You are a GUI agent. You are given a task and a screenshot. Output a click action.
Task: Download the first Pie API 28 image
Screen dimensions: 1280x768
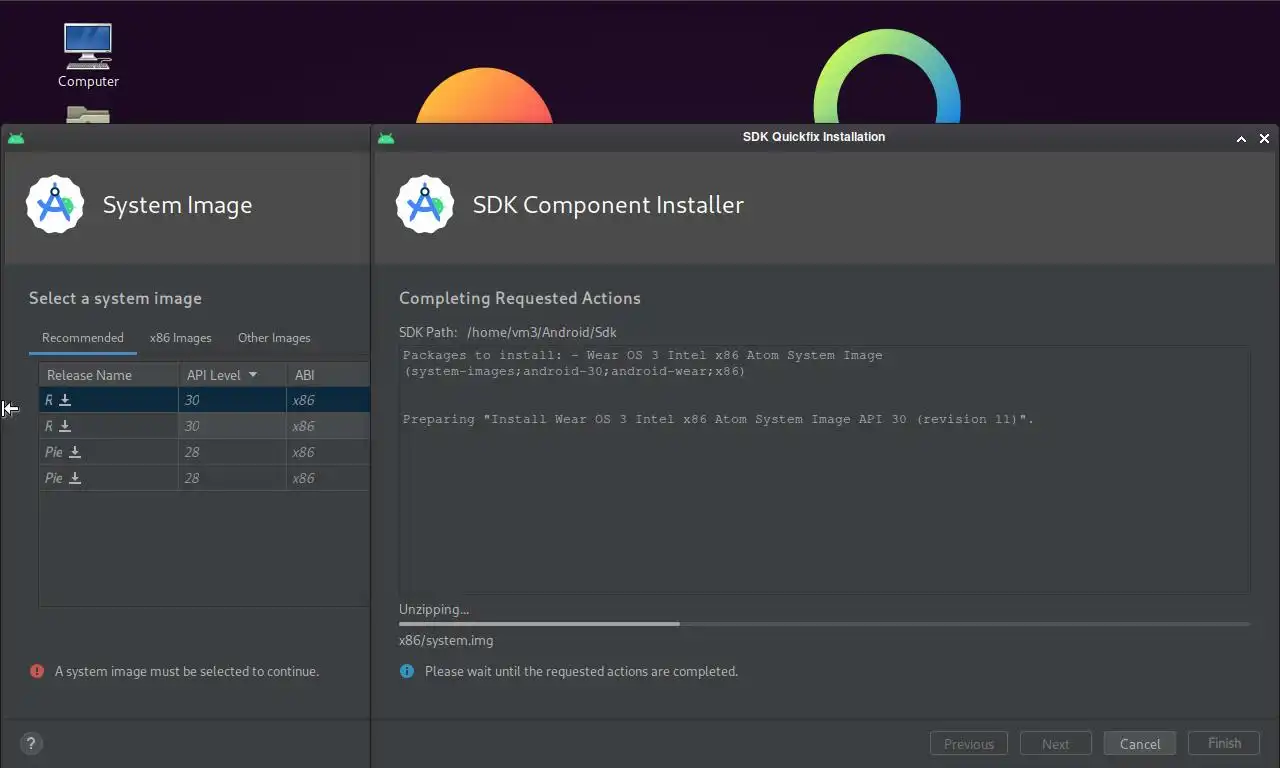click(x=75, y=452)
